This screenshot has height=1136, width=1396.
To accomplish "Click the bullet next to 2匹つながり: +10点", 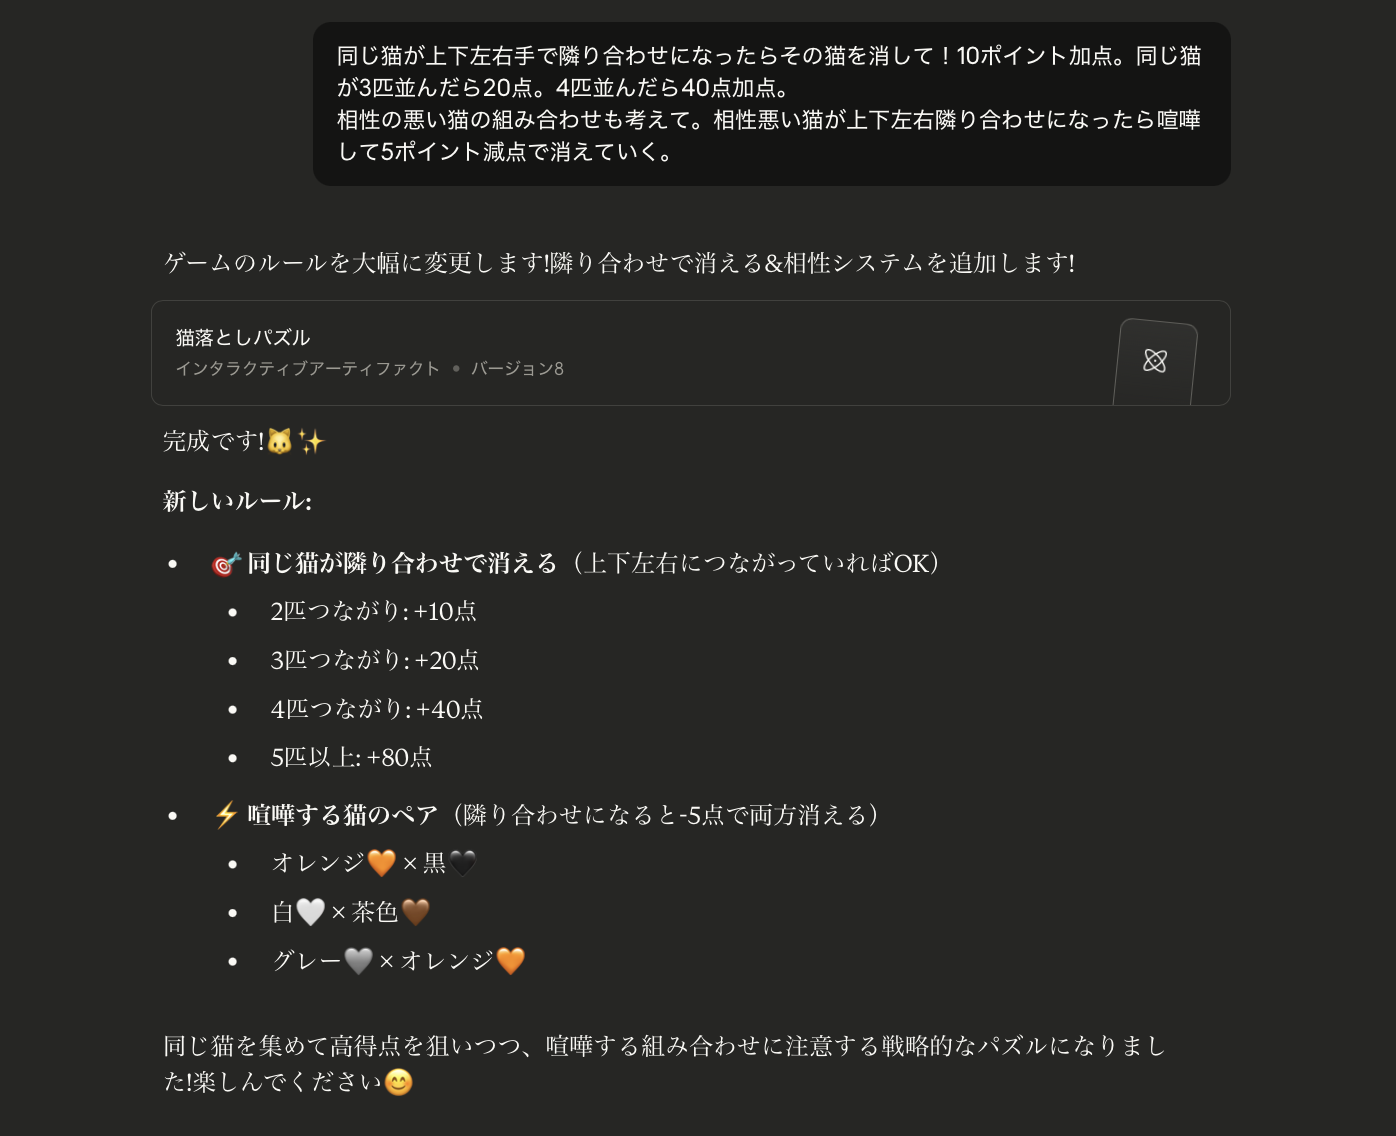I will (233, 612).
